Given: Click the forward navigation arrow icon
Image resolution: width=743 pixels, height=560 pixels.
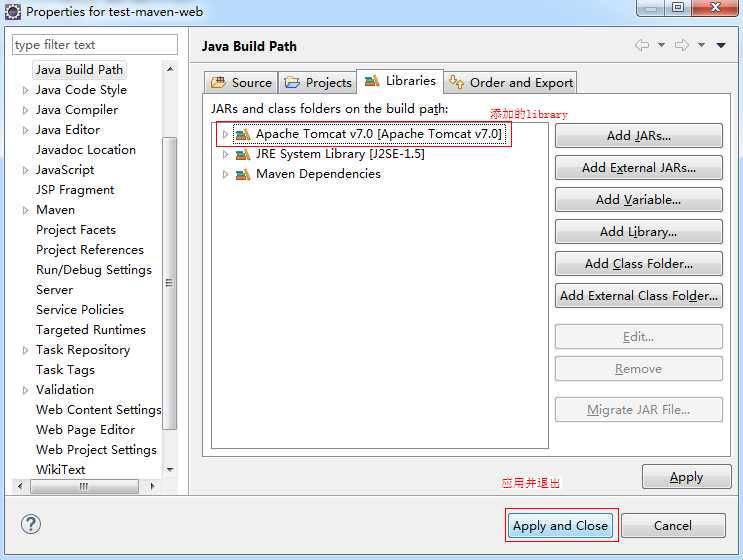Looking at the screenshot, I should (x=682, y=45).
